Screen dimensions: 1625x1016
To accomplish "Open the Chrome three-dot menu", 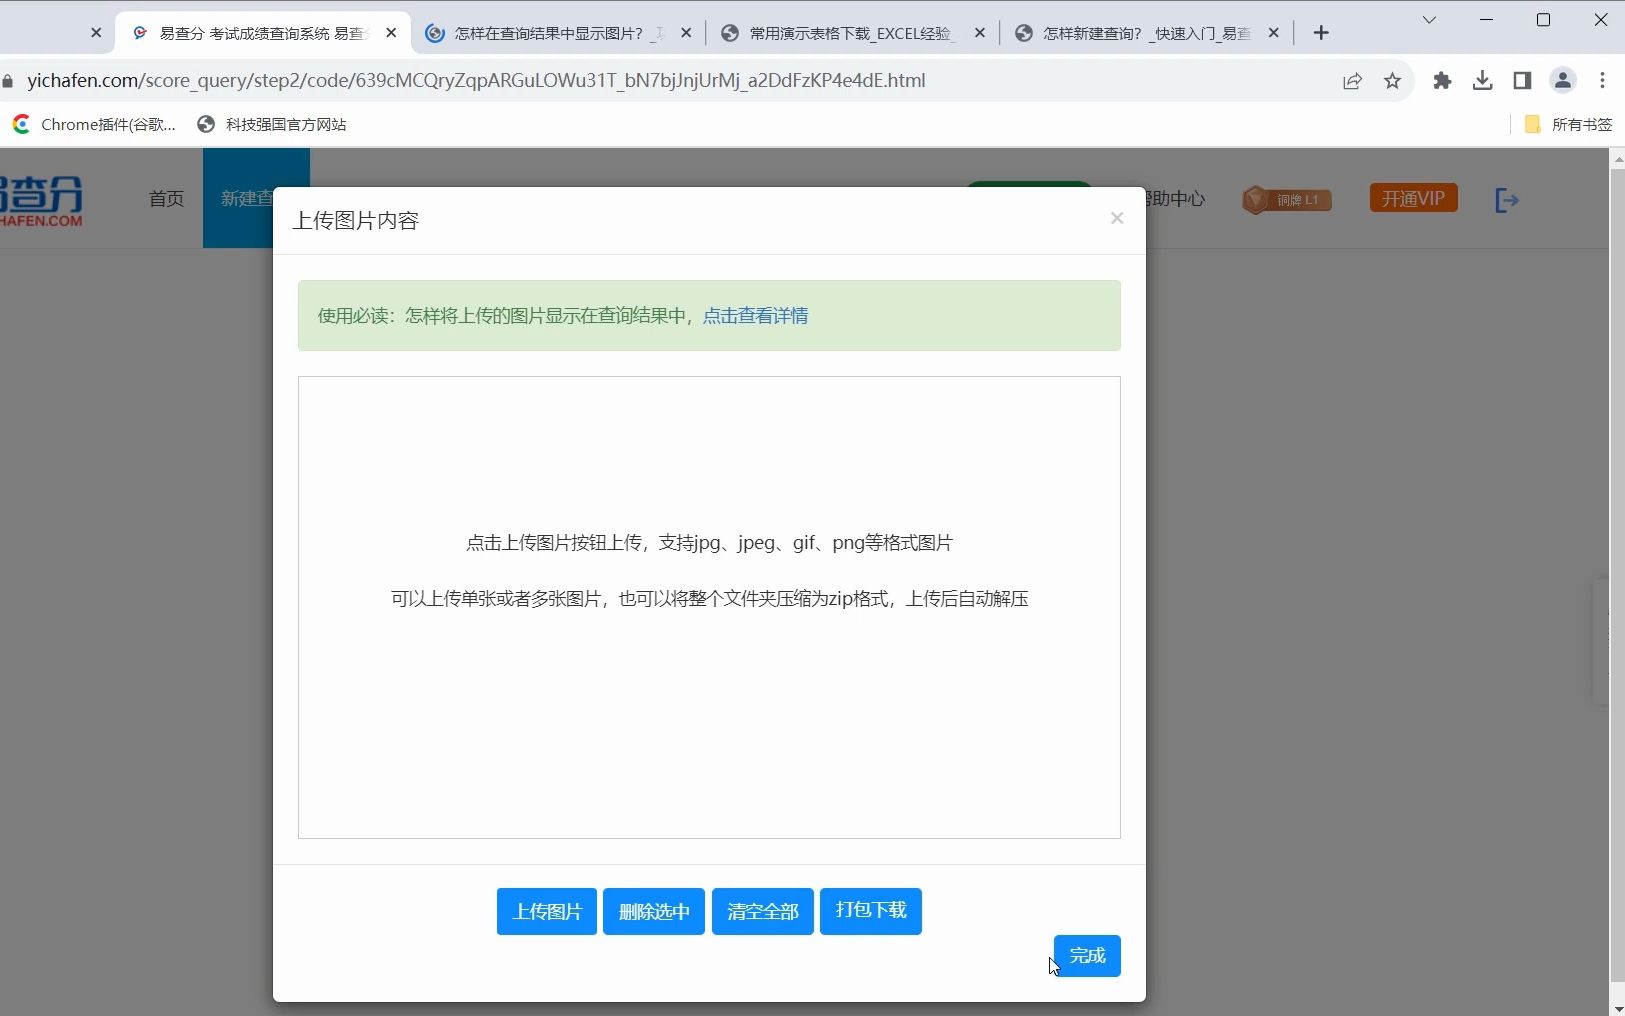I will tap(1603, 81).
